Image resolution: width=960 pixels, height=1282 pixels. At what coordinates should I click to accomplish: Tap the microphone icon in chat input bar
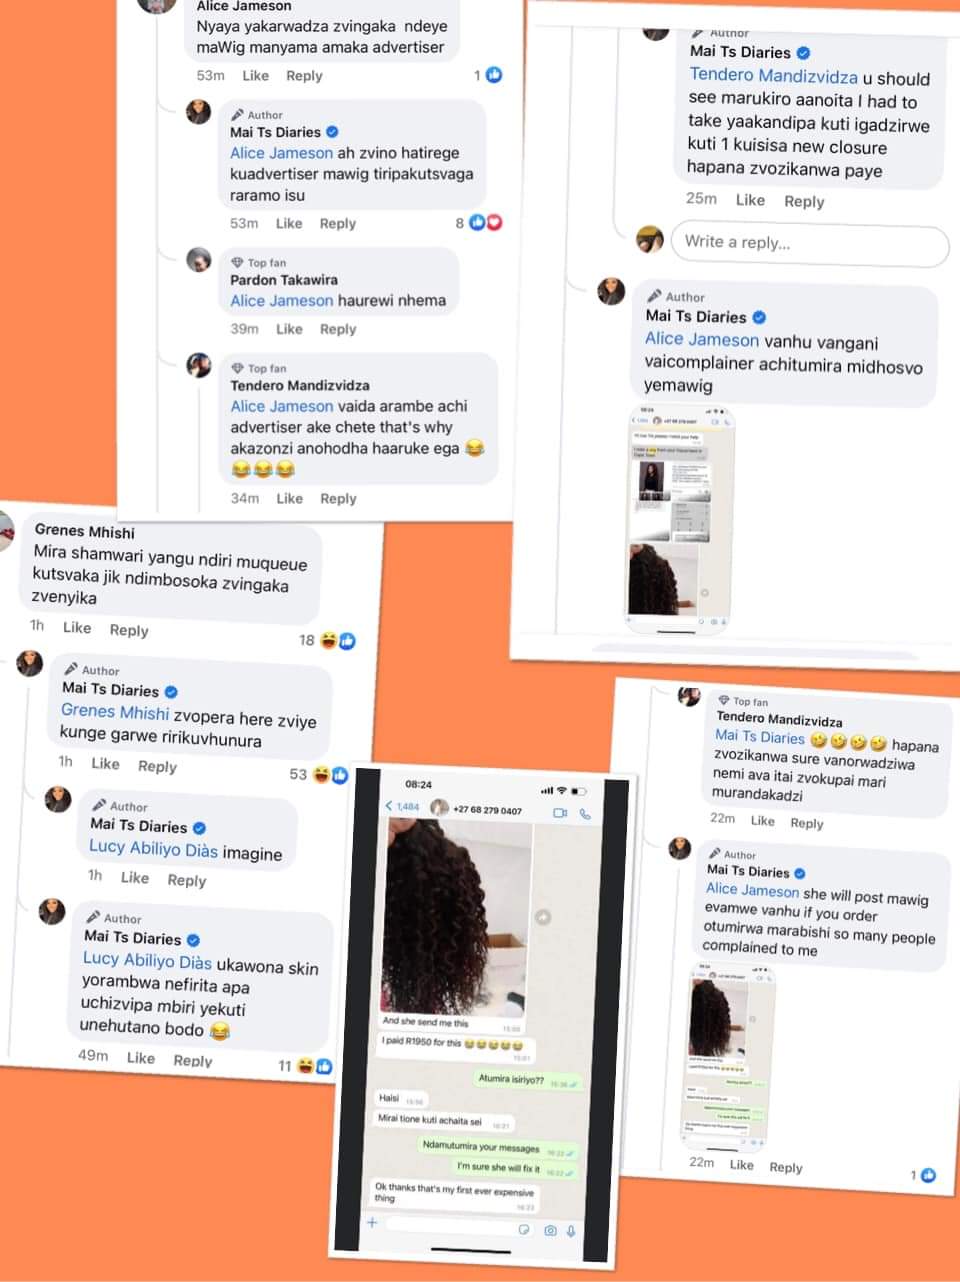571,1231
